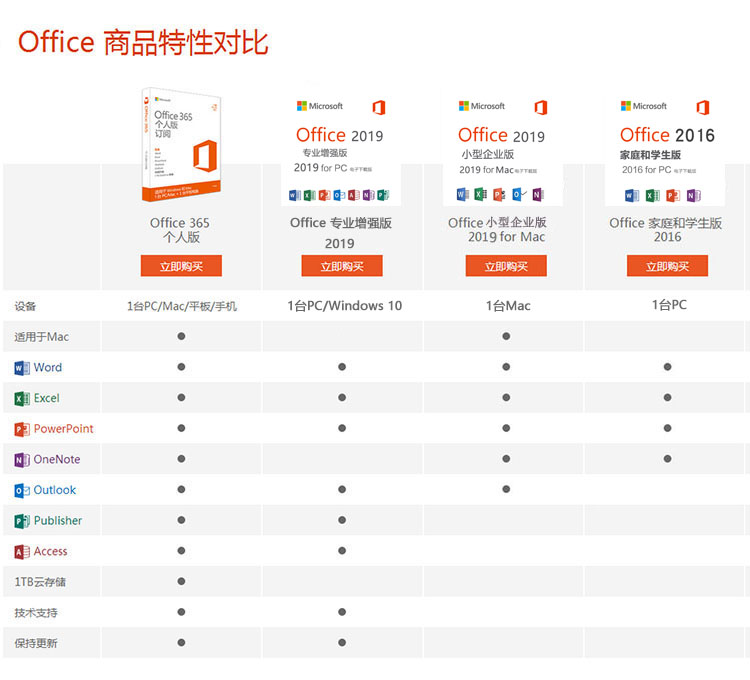Click the Office logo on Office 2016 card

click(x=703, y=108)
